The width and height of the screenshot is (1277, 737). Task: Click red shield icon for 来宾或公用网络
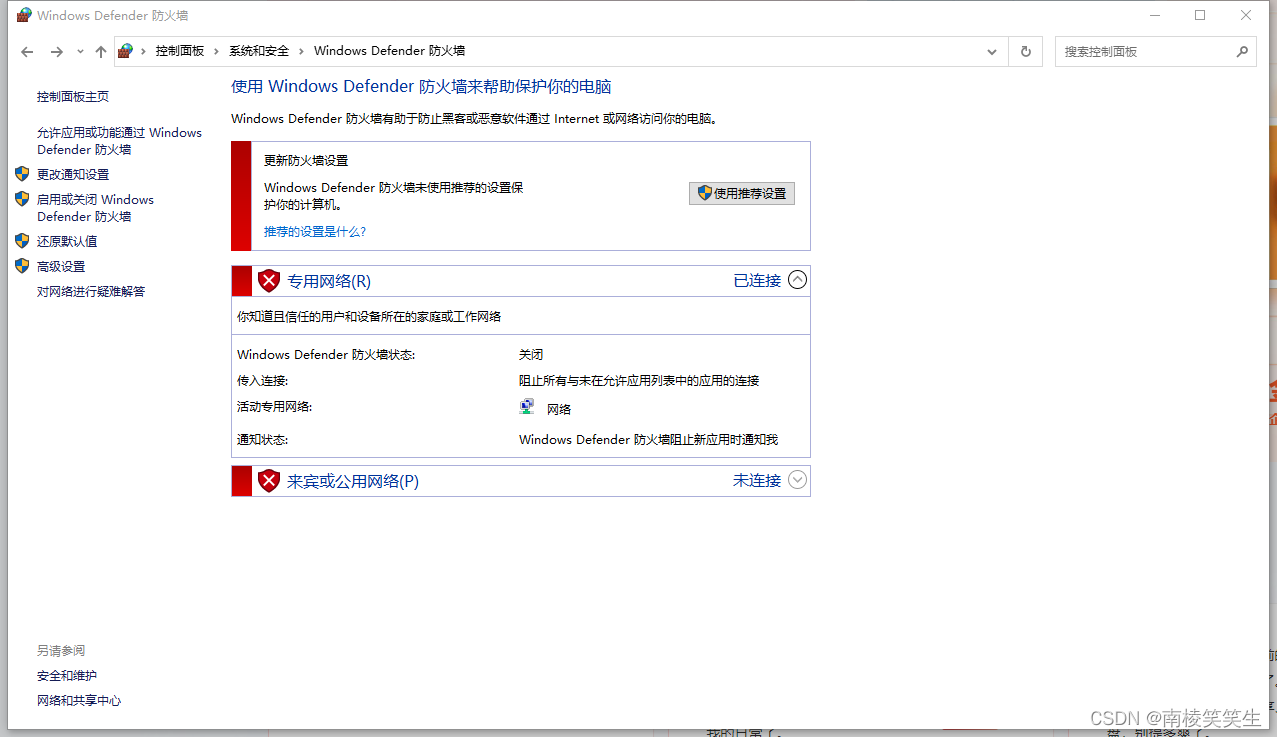tap(269, 481)
